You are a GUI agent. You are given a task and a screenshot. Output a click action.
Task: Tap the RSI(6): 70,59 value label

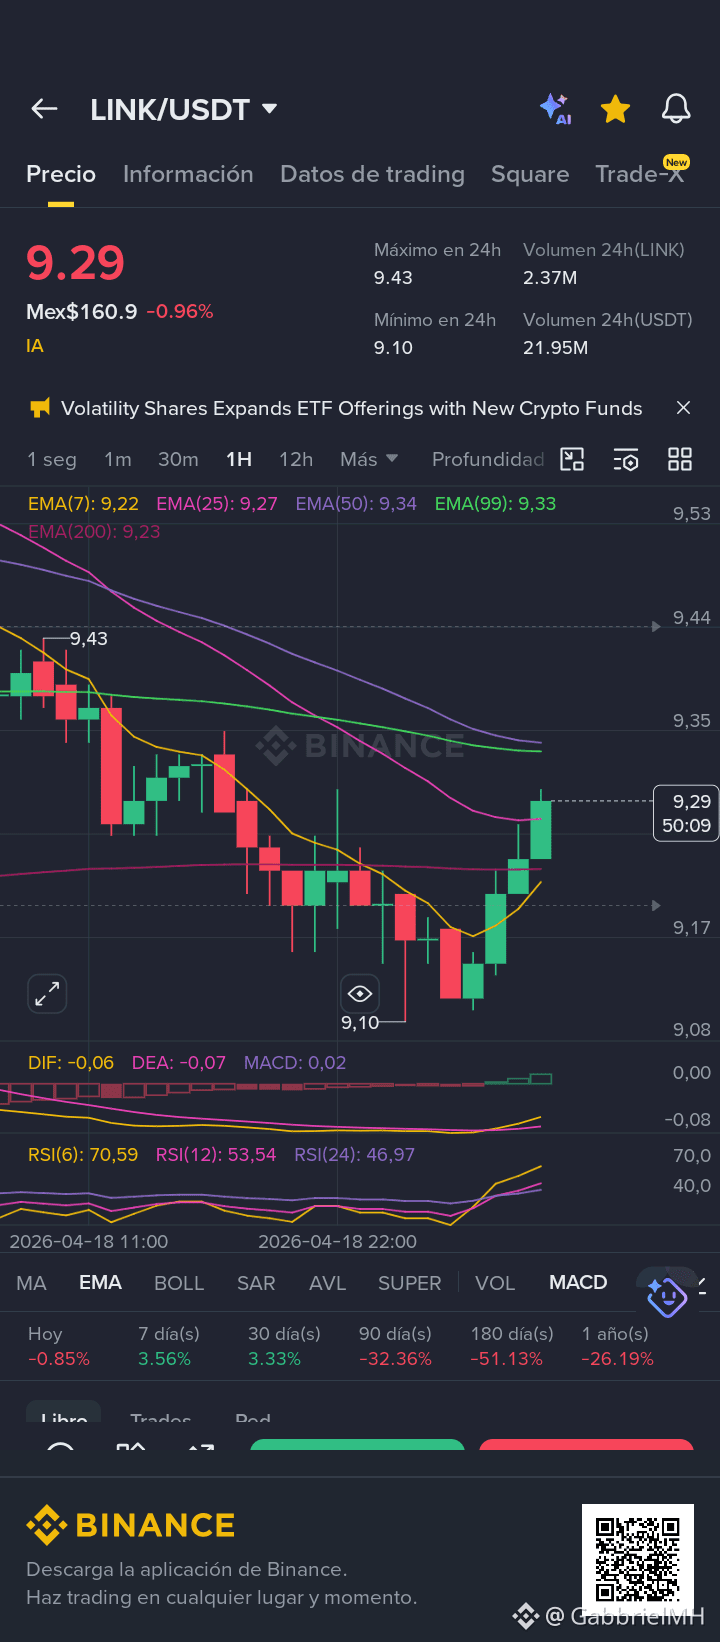(83, 1155)
